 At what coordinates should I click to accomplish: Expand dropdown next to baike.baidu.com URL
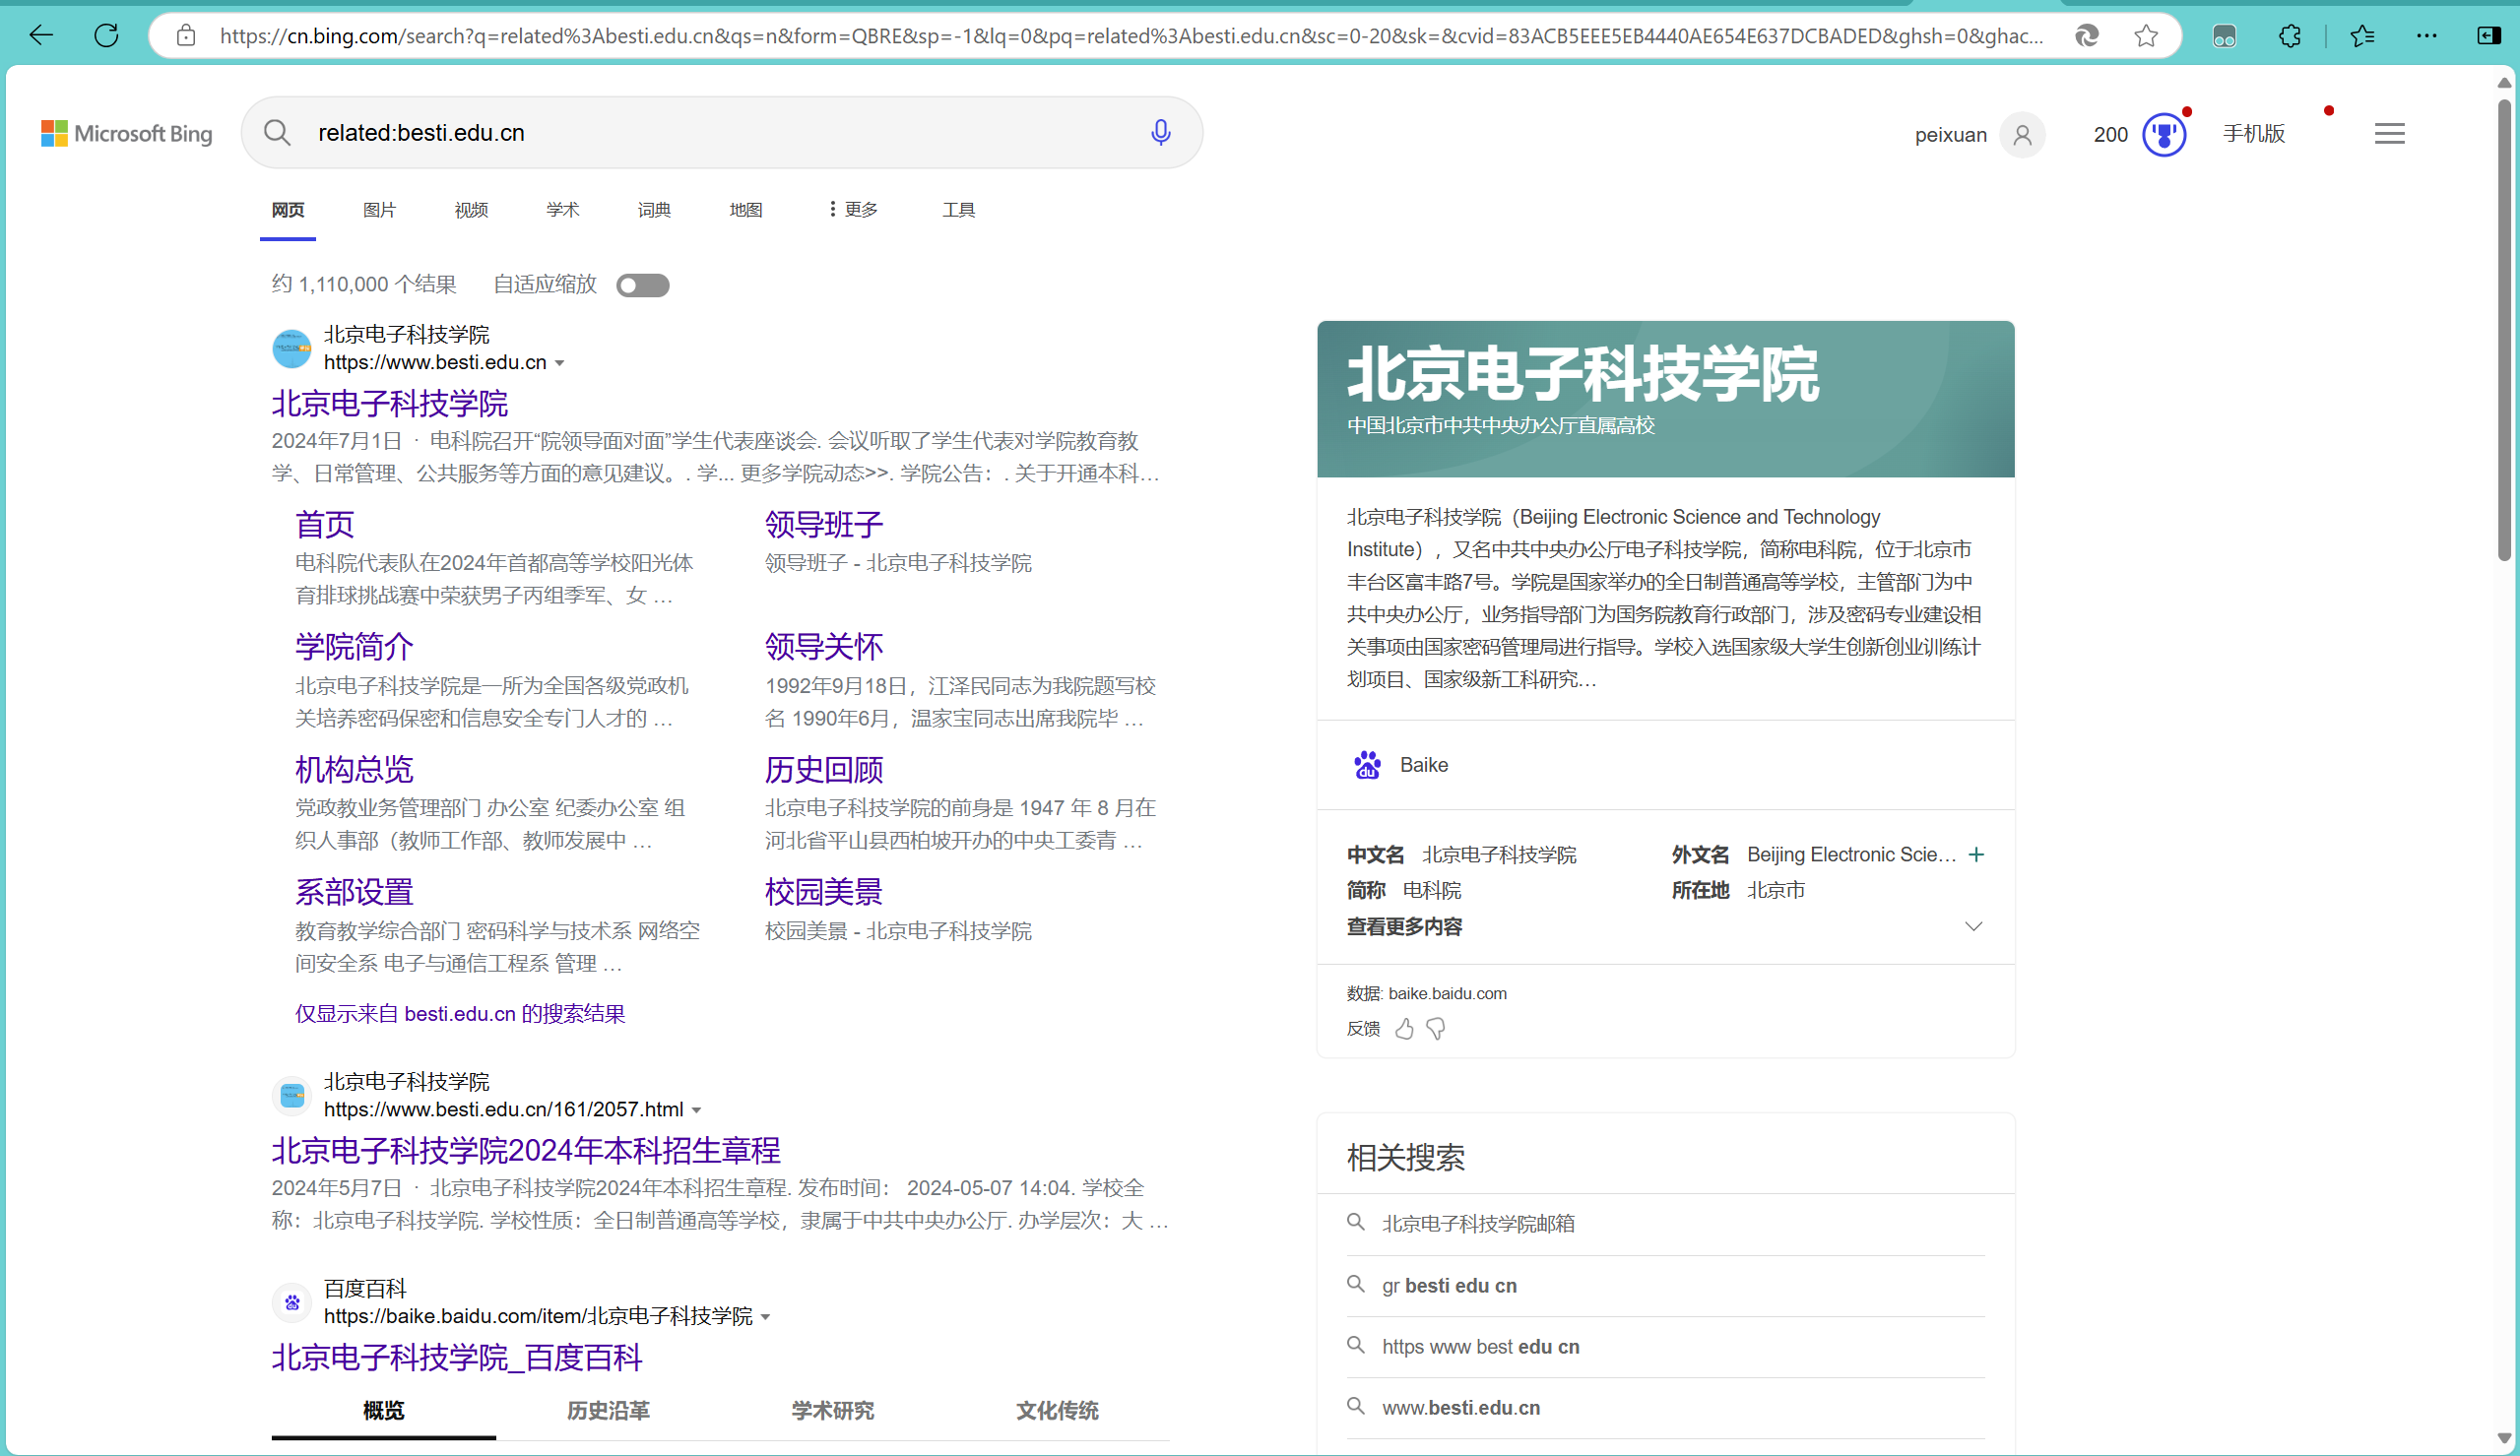765,1317
